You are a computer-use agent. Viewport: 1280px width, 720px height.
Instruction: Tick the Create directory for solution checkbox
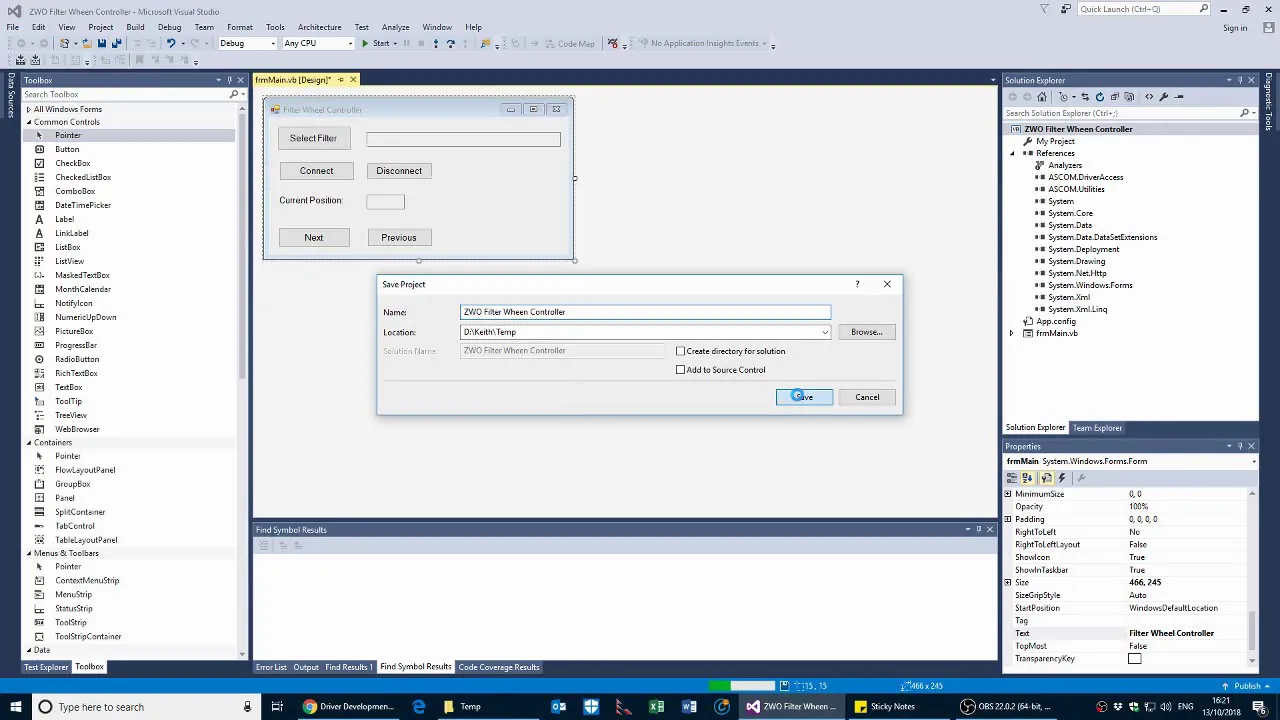[681, 351]
